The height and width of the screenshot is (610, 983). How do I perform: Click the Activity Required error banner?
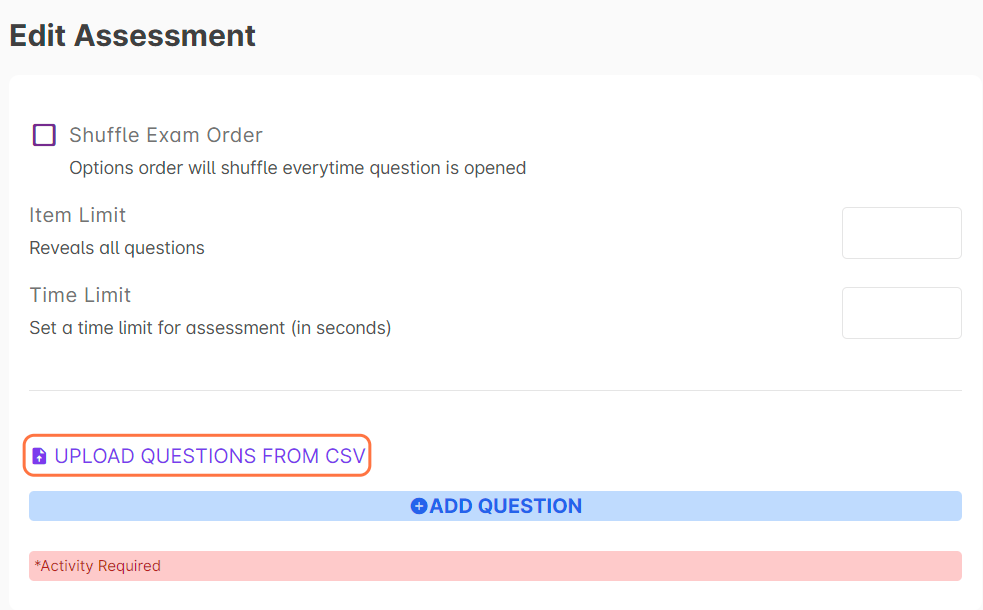coord(495,566)
